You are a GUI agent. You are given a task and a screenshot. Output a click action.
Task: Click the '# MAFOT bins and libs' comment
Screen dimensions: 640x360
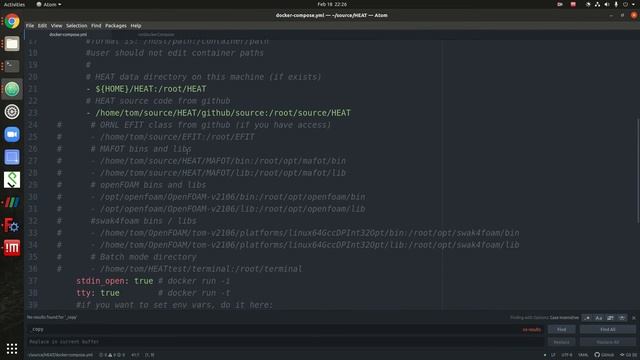(x=141, y=149)
